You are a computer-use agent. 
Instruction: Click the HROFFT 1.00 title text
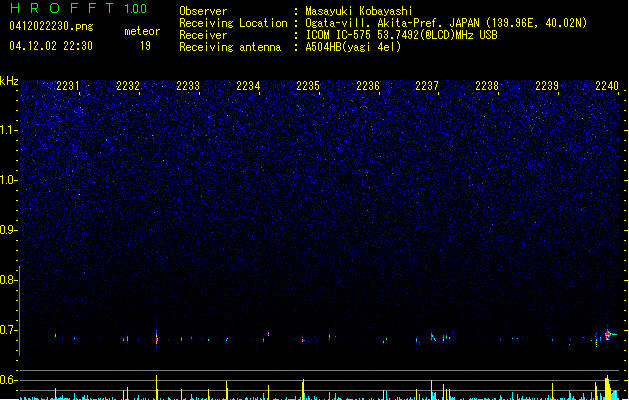click(x=79, y=8)
